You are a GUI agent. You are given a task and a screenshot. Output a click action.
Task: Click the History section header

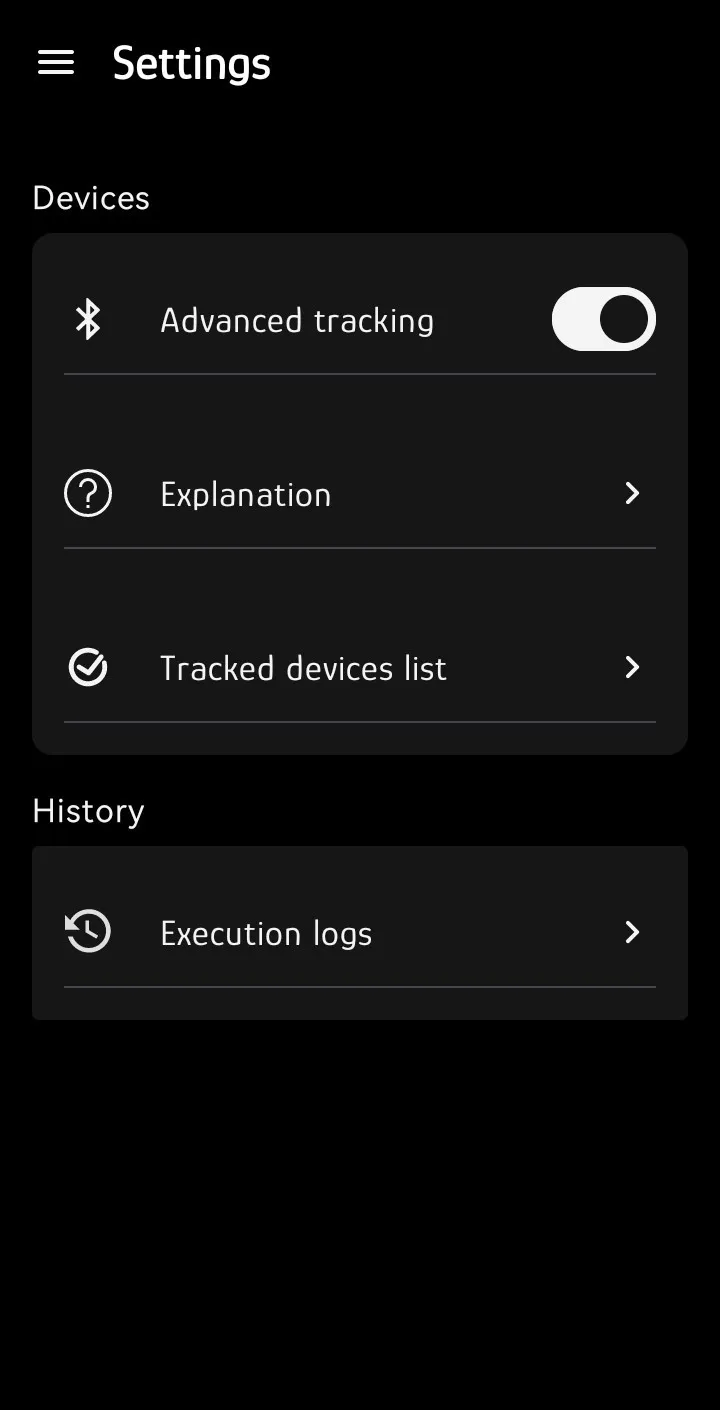pyautogui.click(x=88, y=811)
